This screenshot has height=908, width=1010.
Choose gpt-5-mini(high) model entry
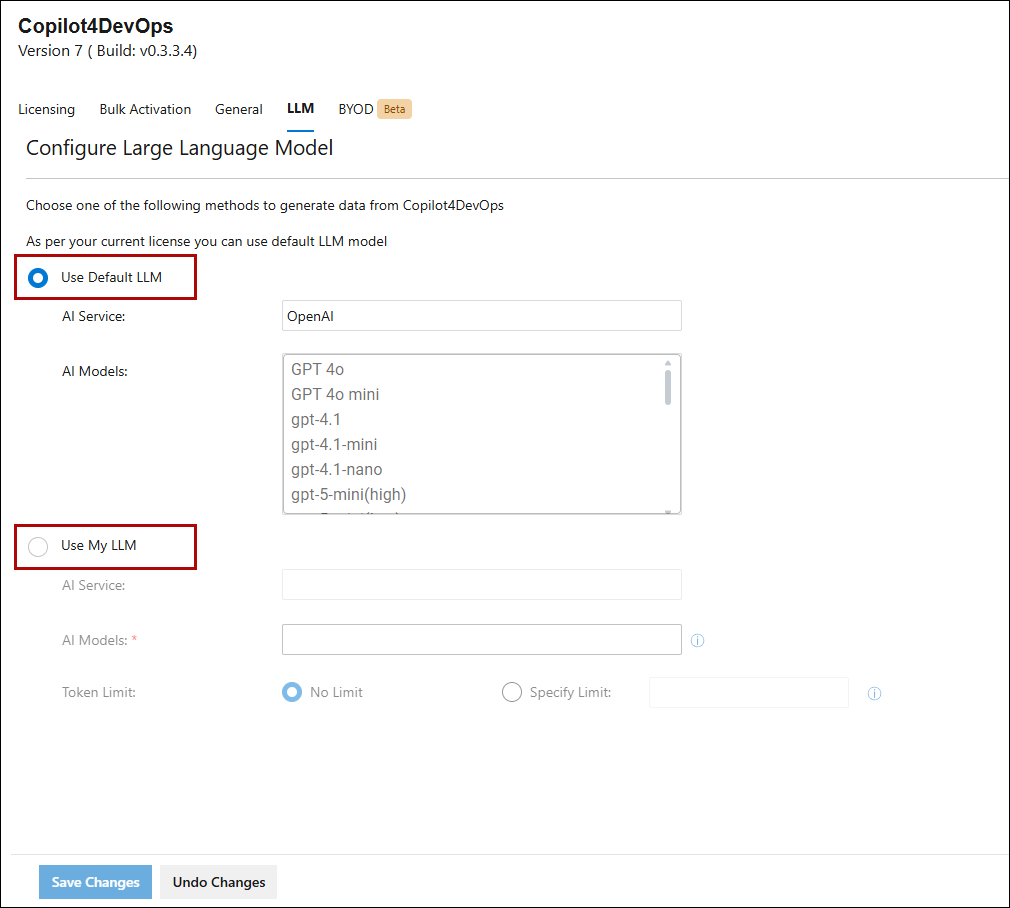point(348,495)
